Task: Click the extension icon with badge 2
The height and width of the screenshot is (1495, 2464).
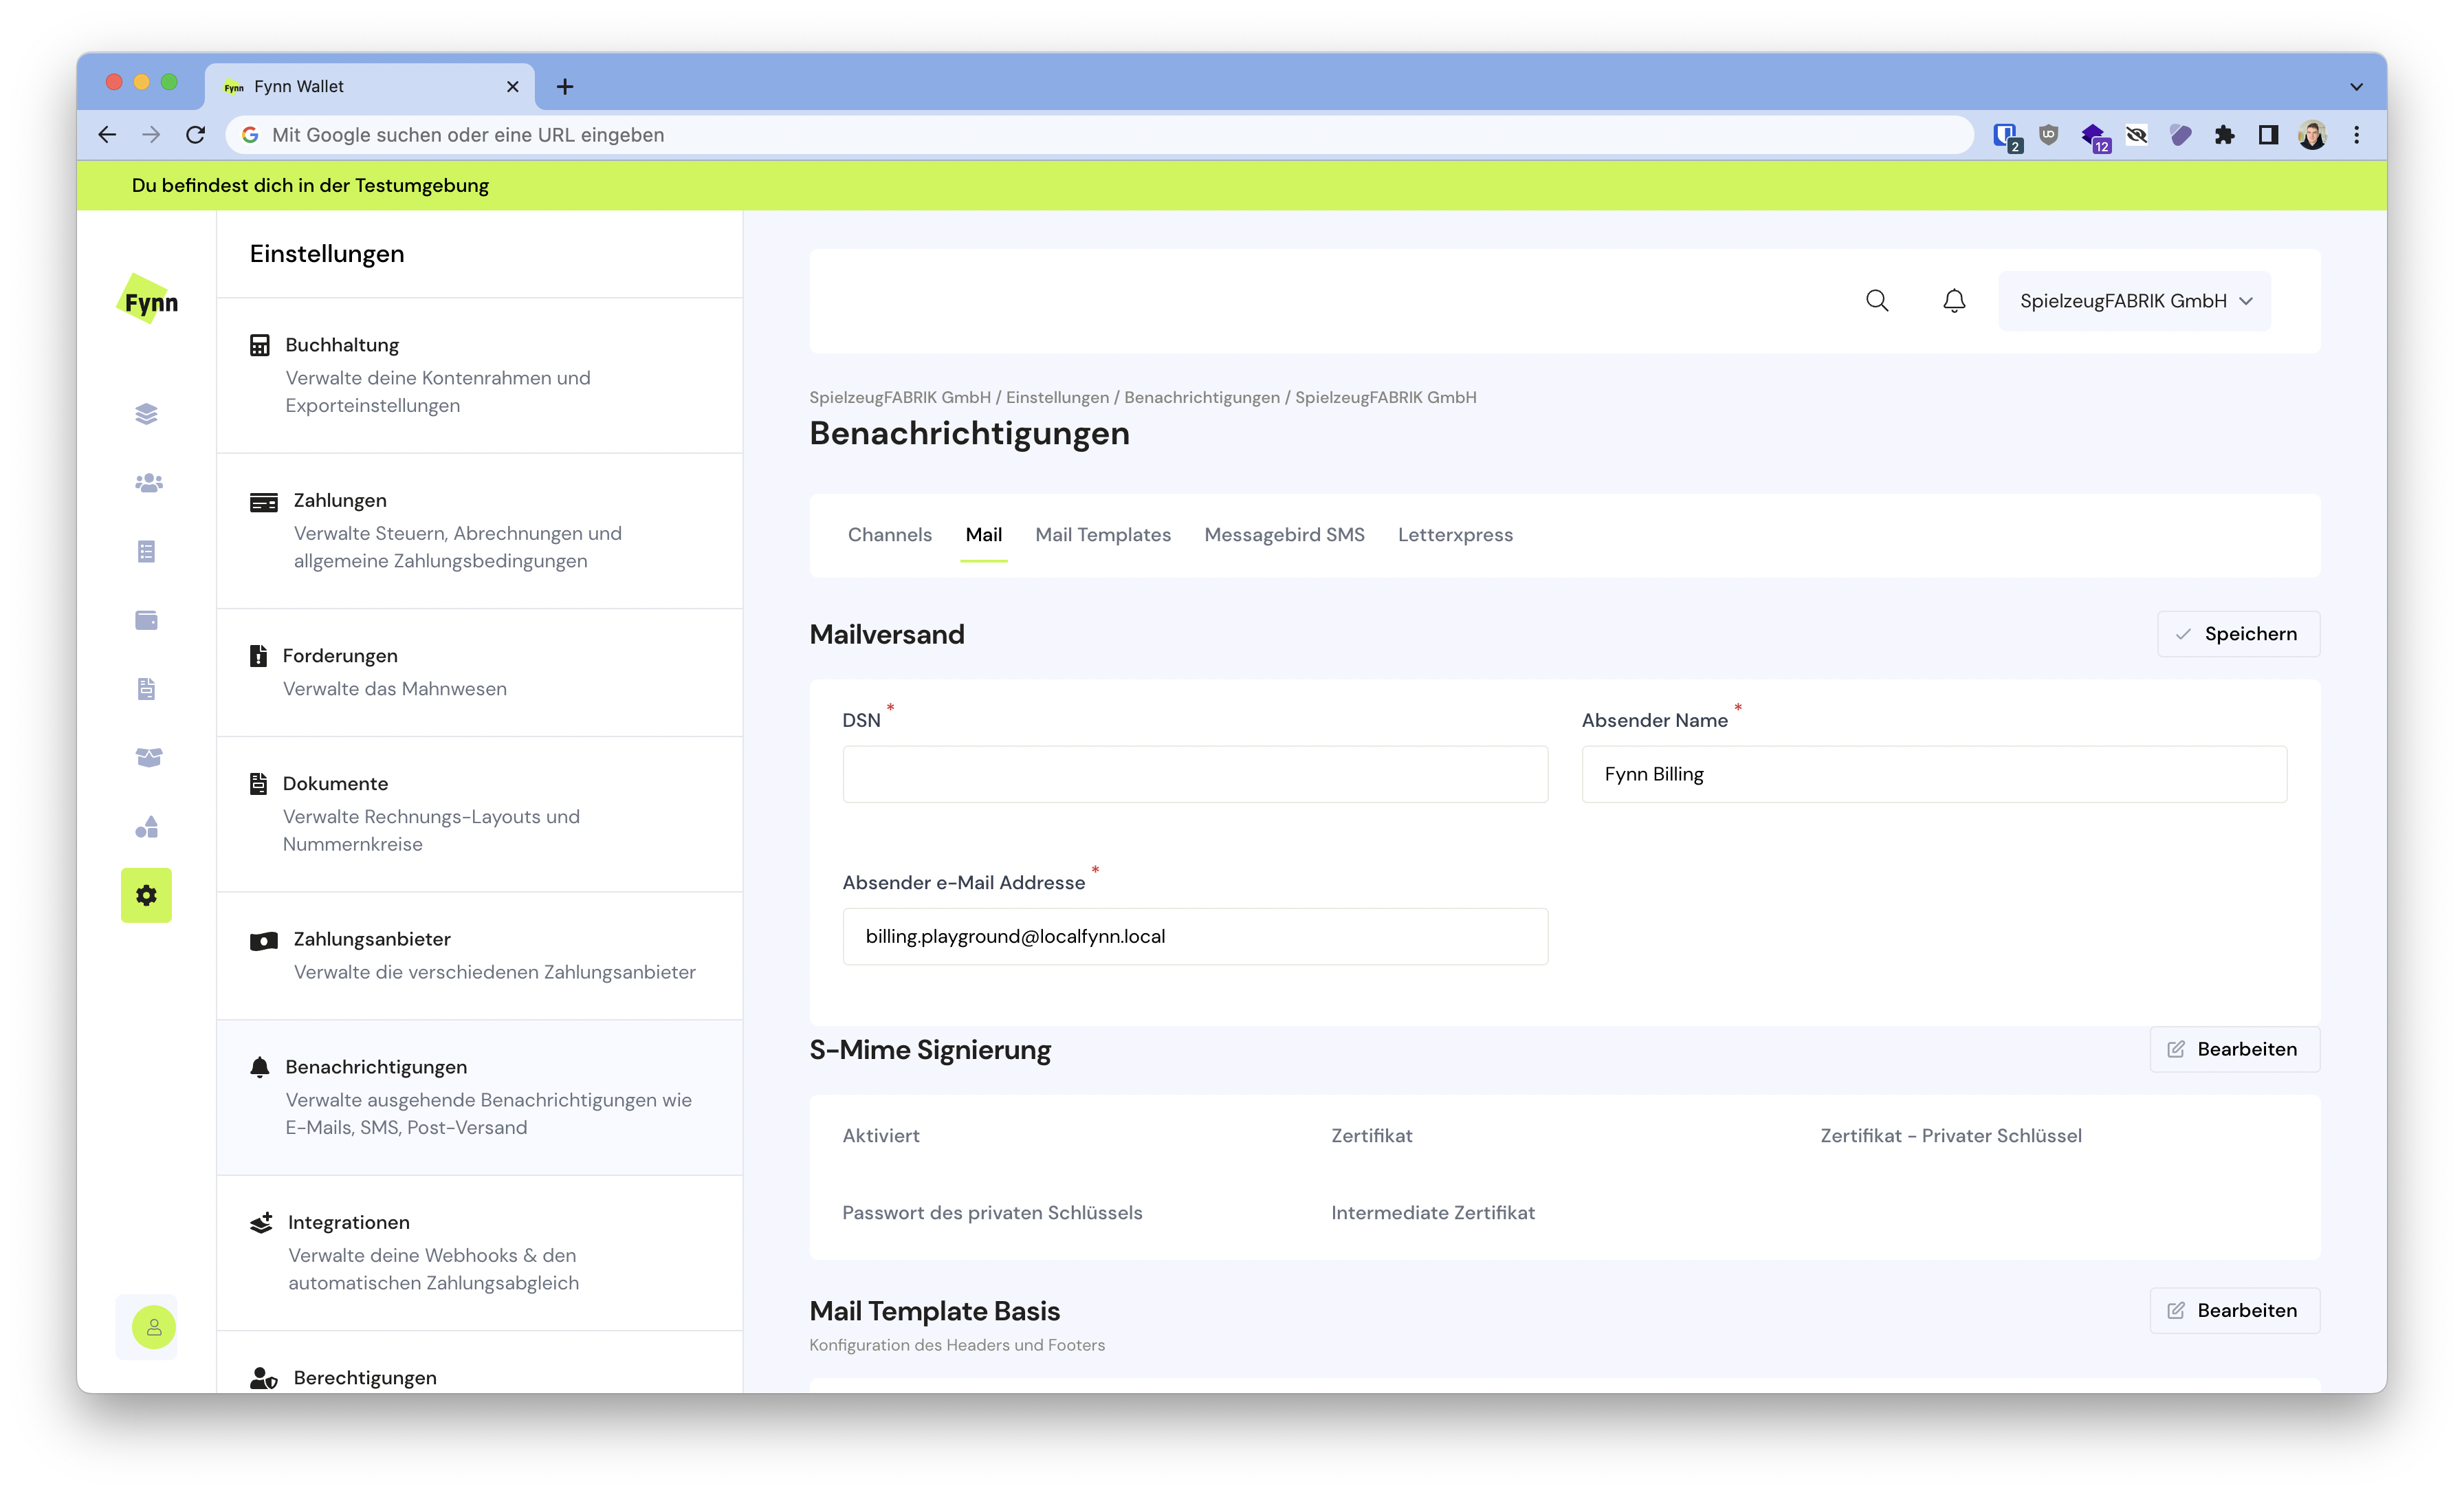Action: pos(2007,137)
